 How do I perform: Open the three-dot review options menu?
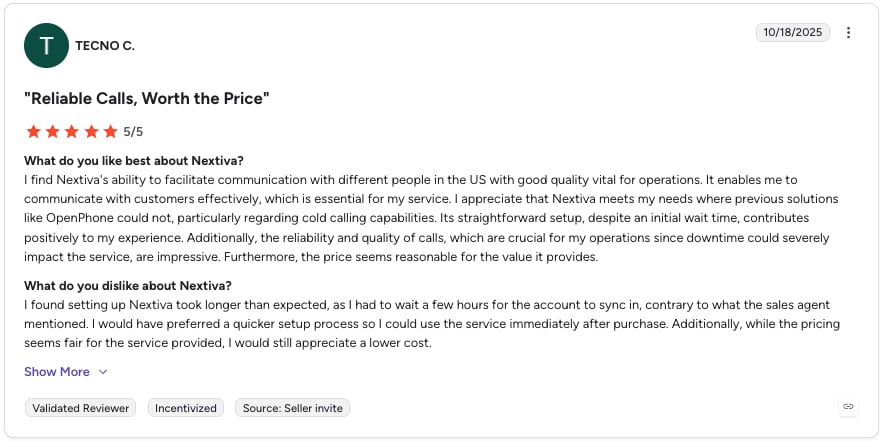click(848, 33)
